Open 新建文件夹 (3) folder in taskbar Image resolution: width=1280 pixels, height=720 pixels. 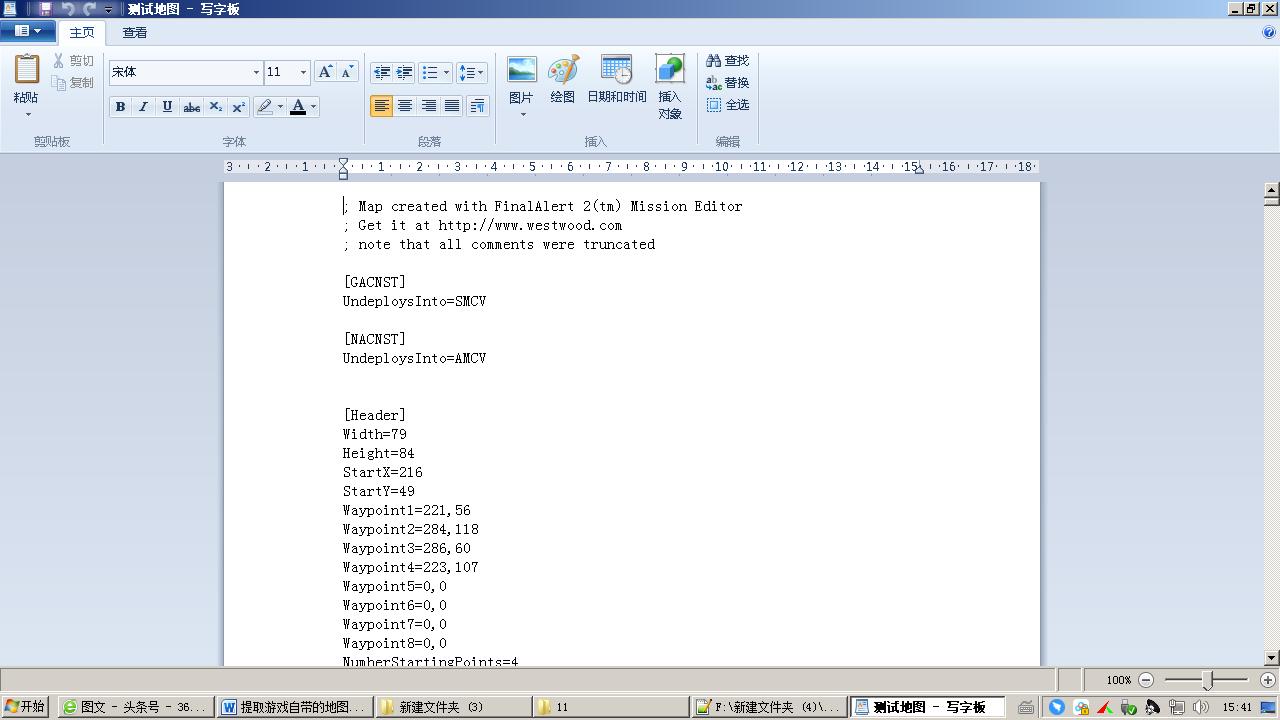point(453,707)
